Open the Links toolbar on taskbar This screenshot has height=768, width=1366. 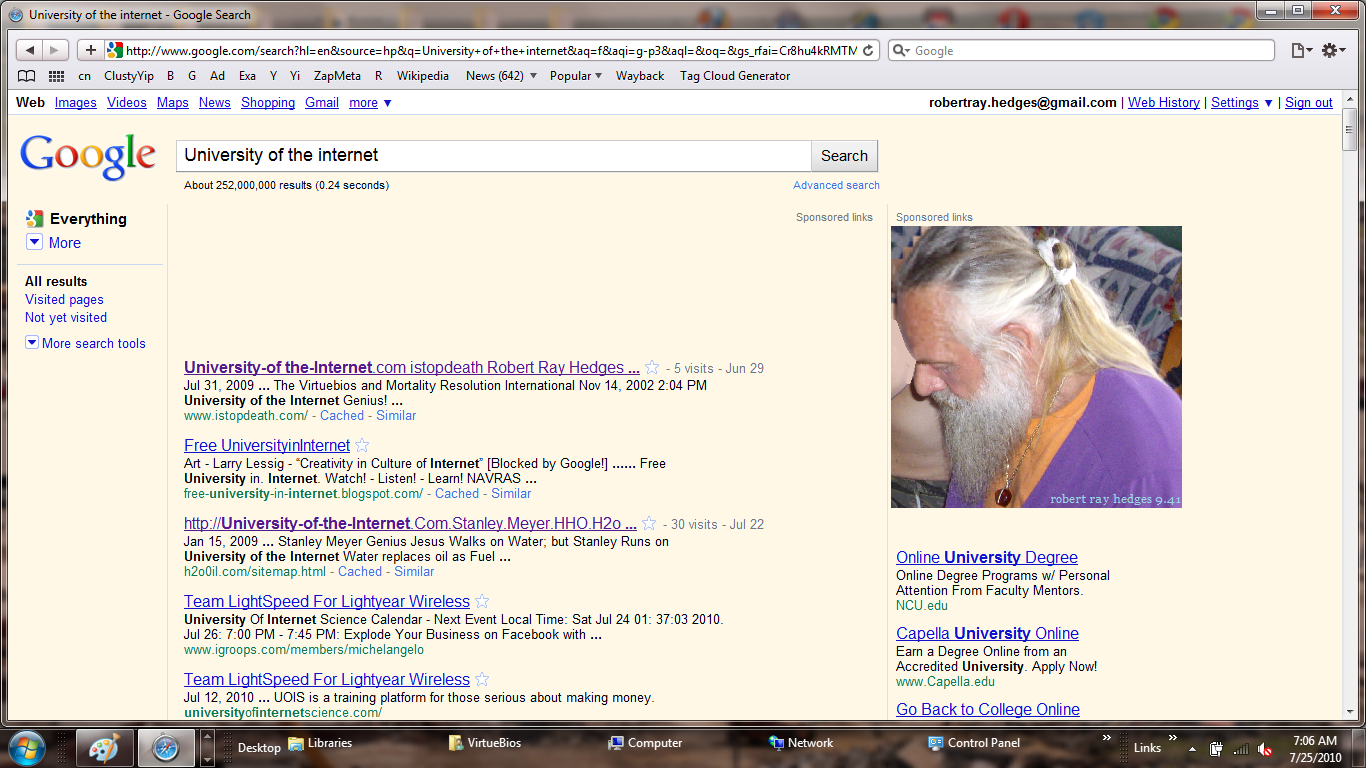tap(1147, 748)
